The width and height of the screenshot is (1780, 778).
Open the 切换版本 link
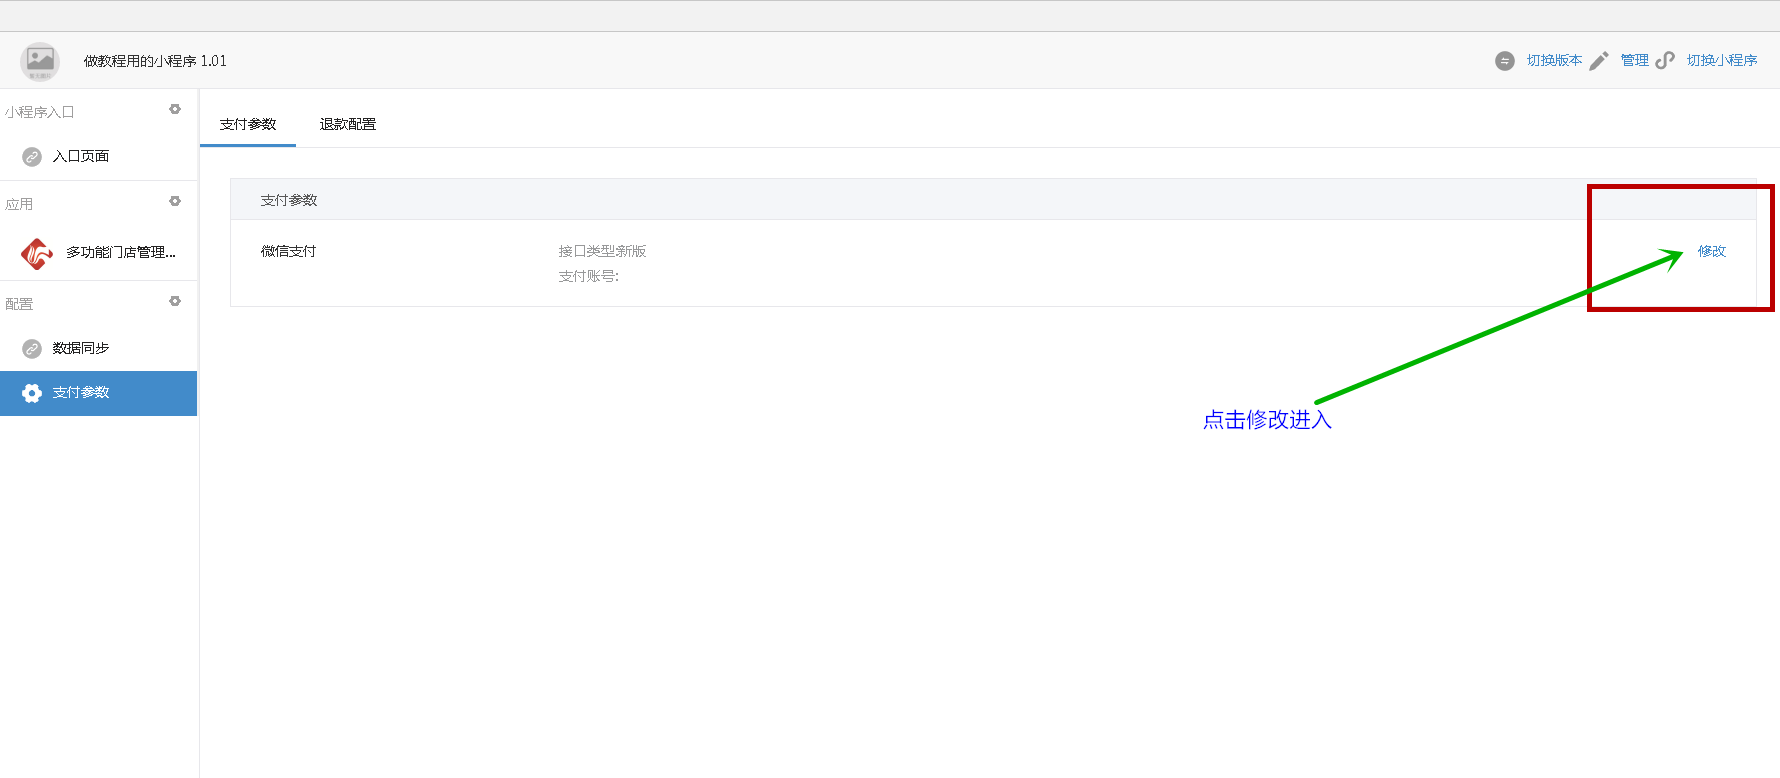[x=1554, y=61]
